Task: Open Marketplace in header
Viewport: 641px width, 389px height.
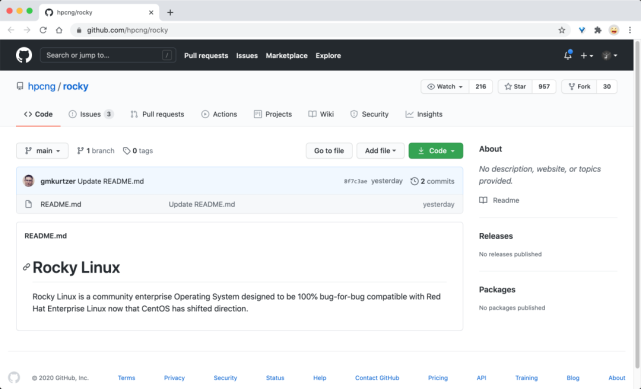Action: [287, 56]
